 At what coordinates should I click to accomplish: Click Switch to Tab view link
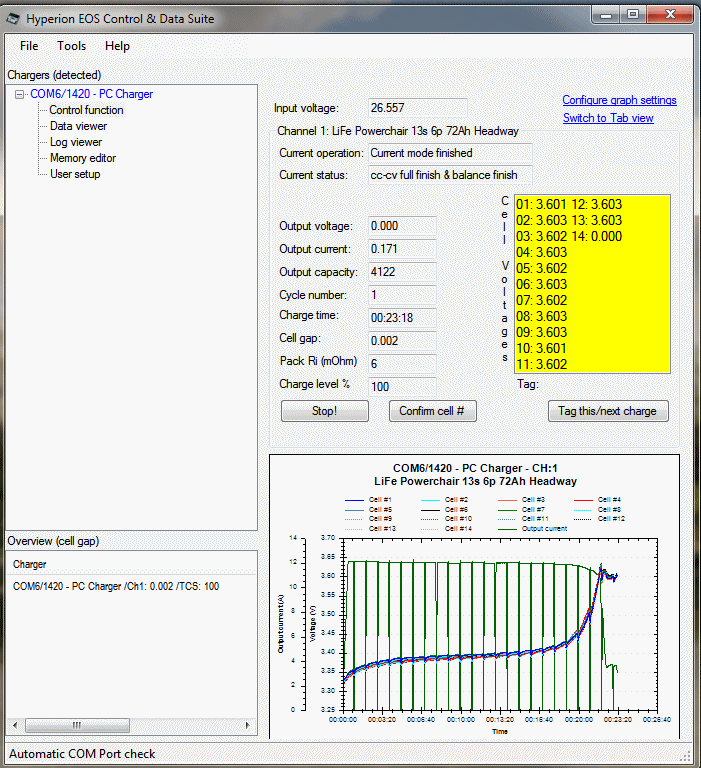tap(608, 118)
